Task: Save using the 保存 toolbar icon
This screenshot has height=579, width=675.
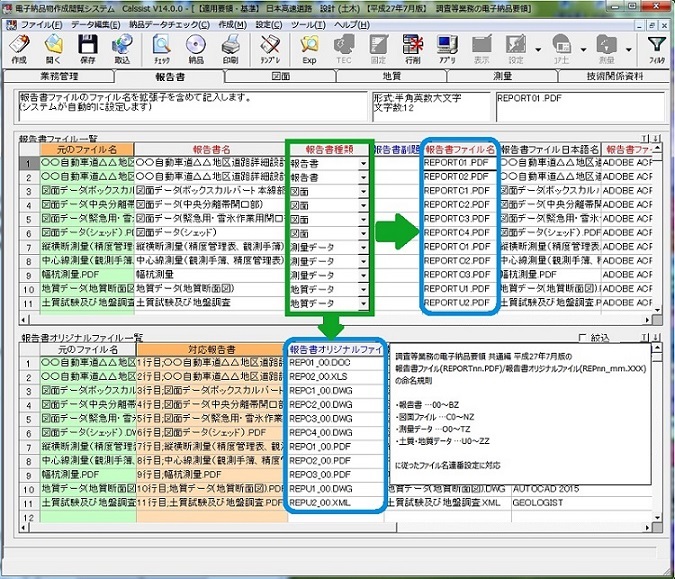Action: 87,49
